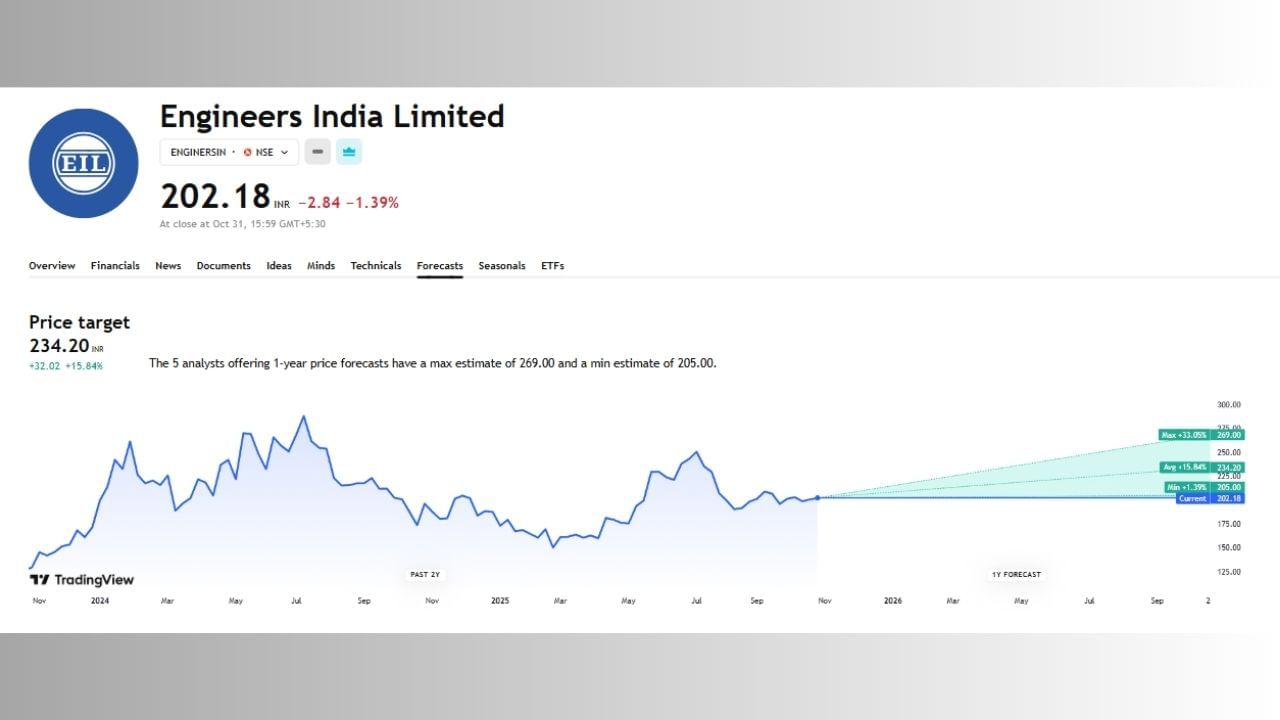Click the current price dot on chart

(x=817, y=497)
